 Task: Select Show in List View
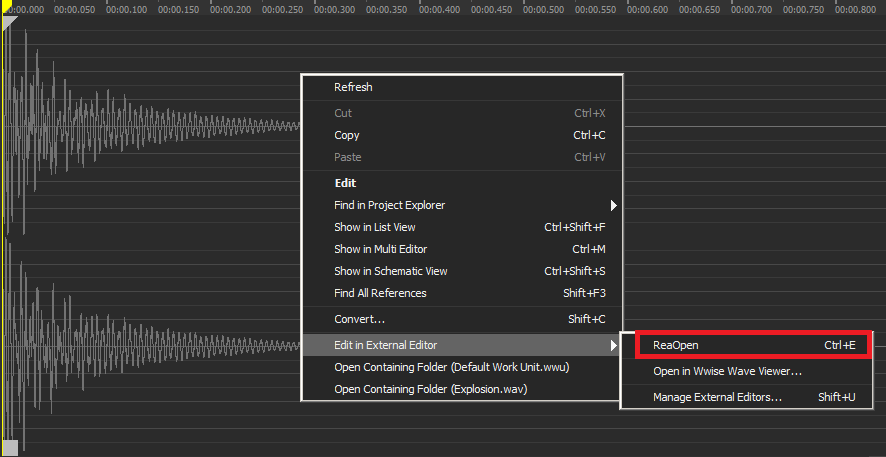click(462, 227)
